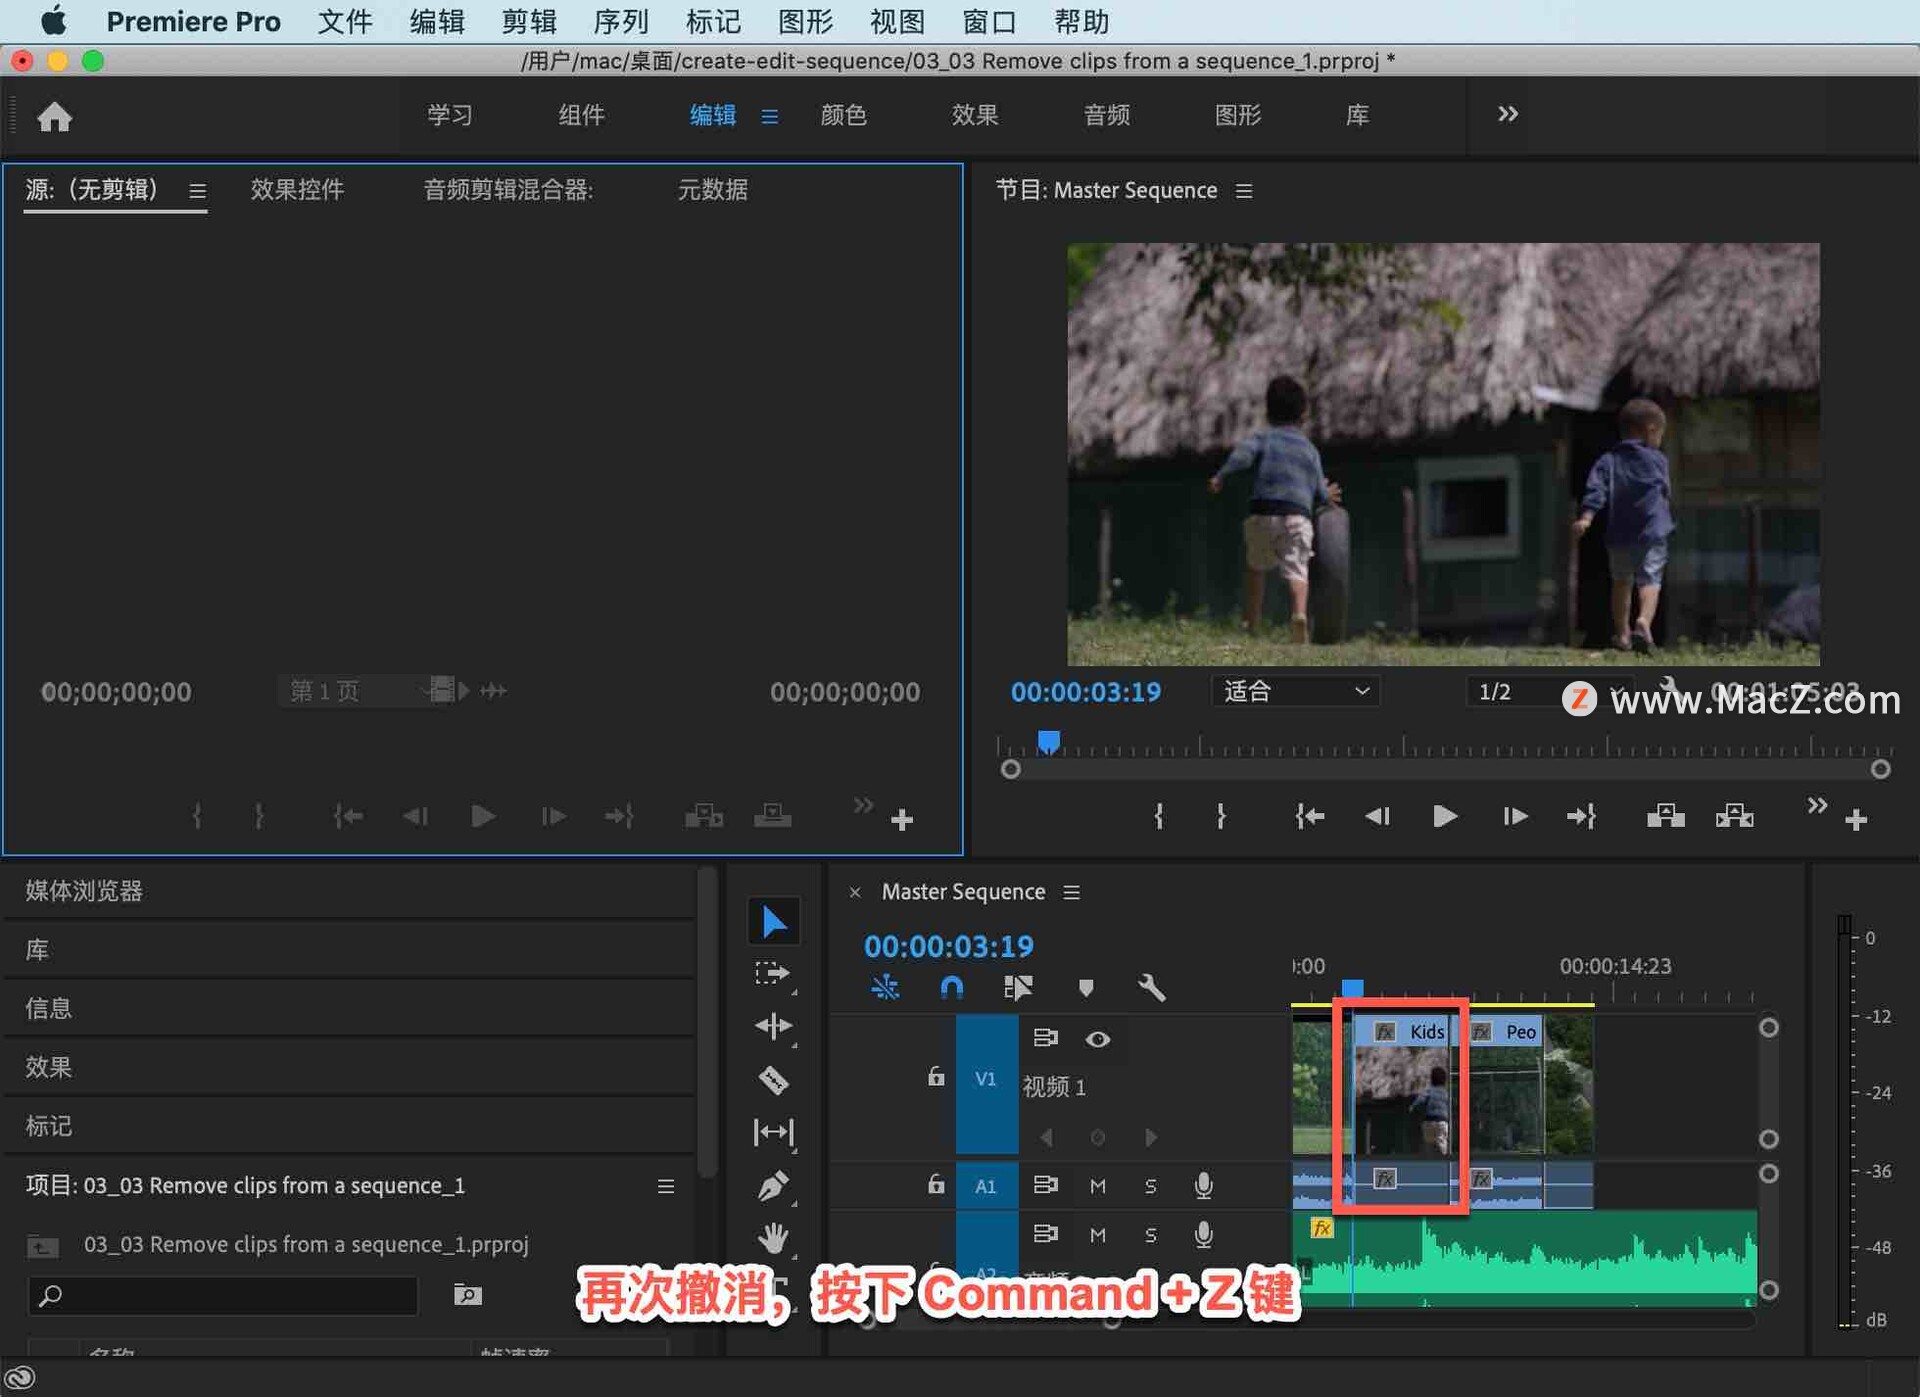Switch to 颜色 workspace

(x=843, y=115)
